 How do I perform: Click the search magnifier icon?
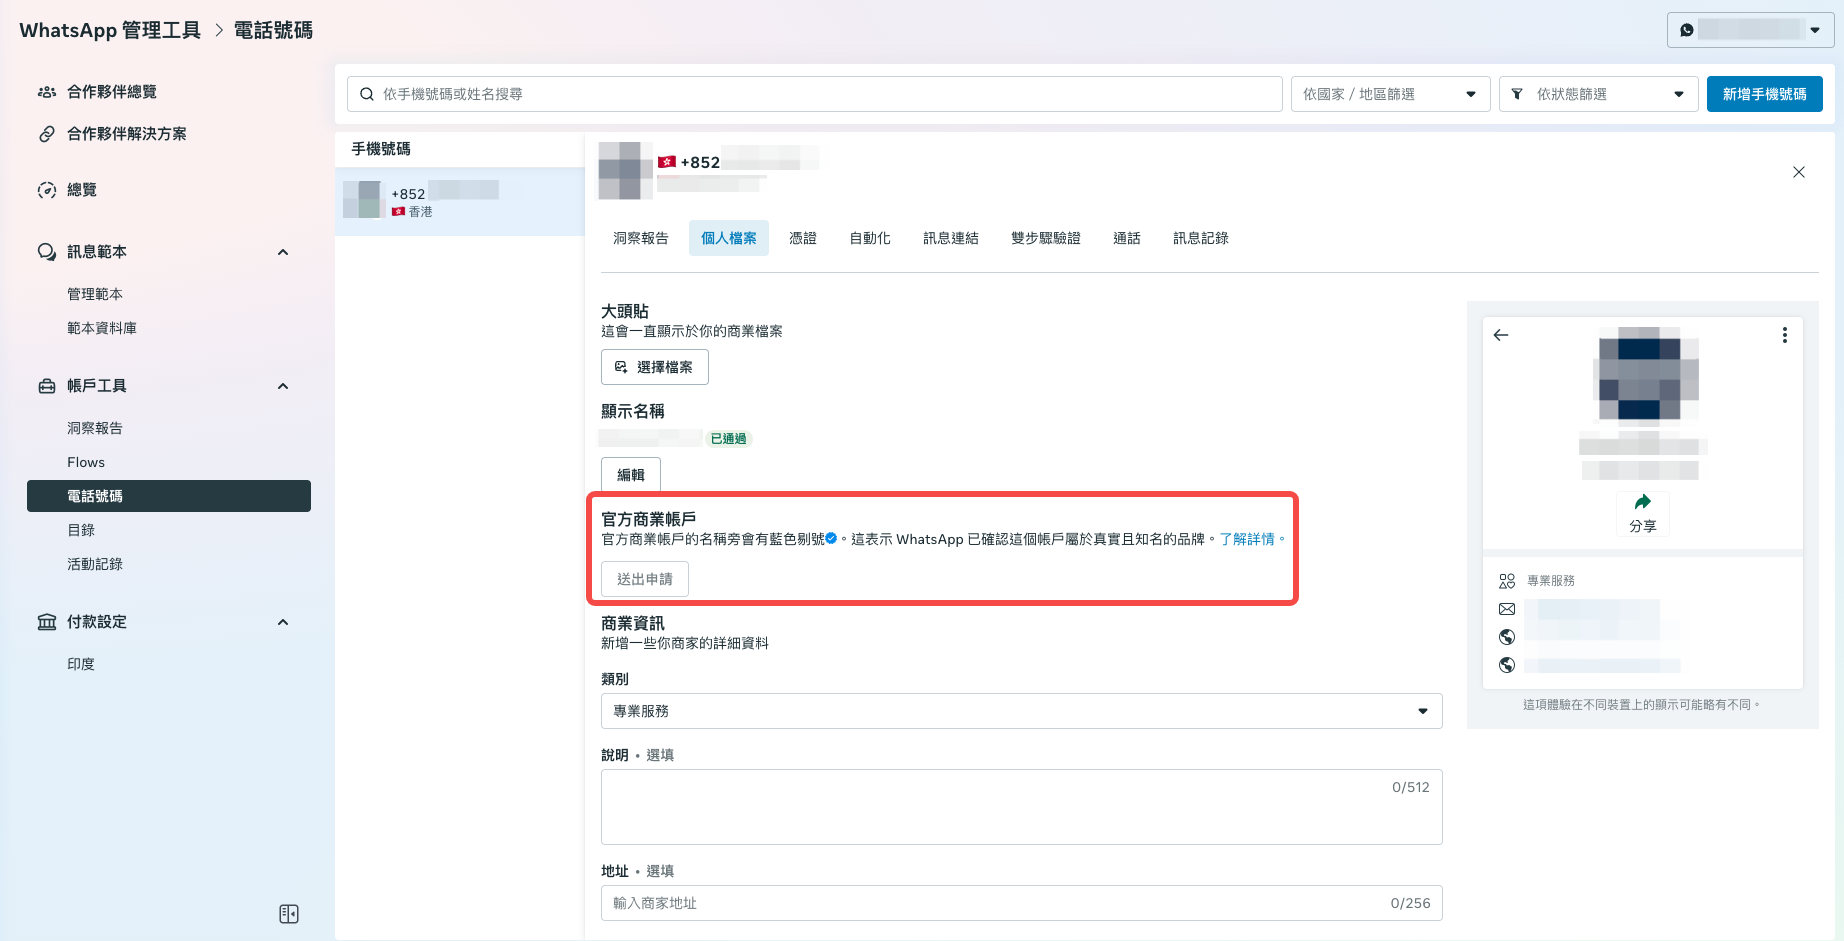point(367,94)
